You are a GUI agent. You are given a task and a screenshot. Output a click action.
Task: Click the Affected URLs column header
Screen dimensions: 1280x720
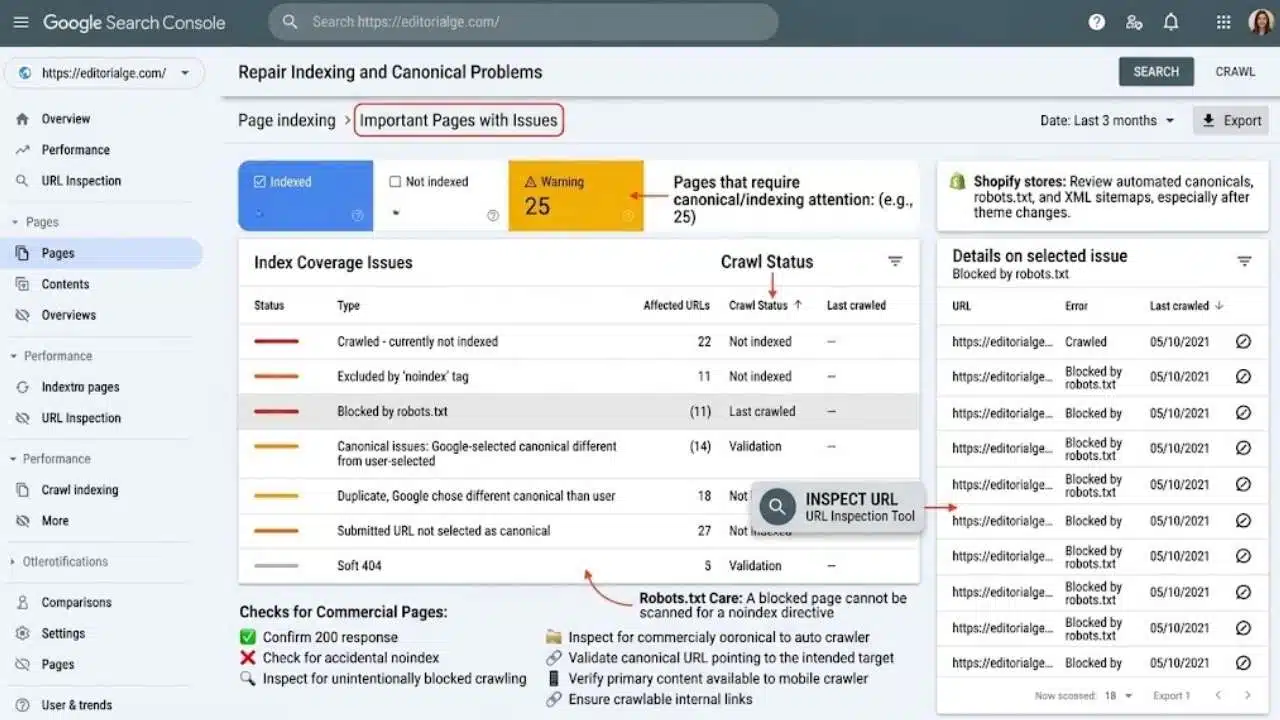(677, 306)
